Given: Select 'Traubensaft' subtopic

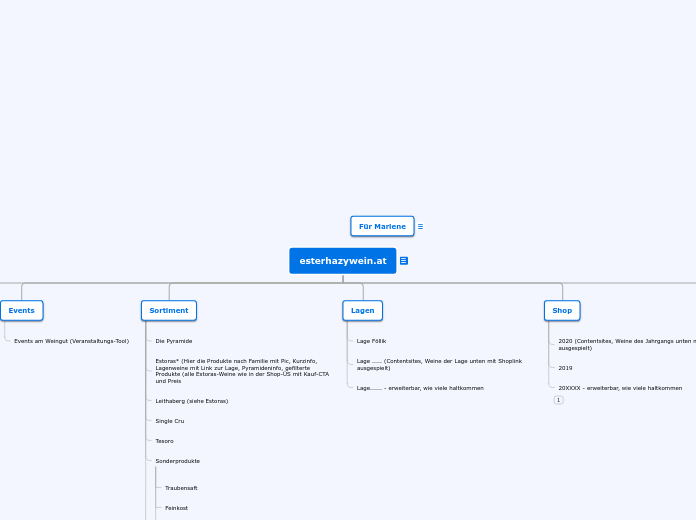Looking at the screenshot, I should tap(181, 488).
